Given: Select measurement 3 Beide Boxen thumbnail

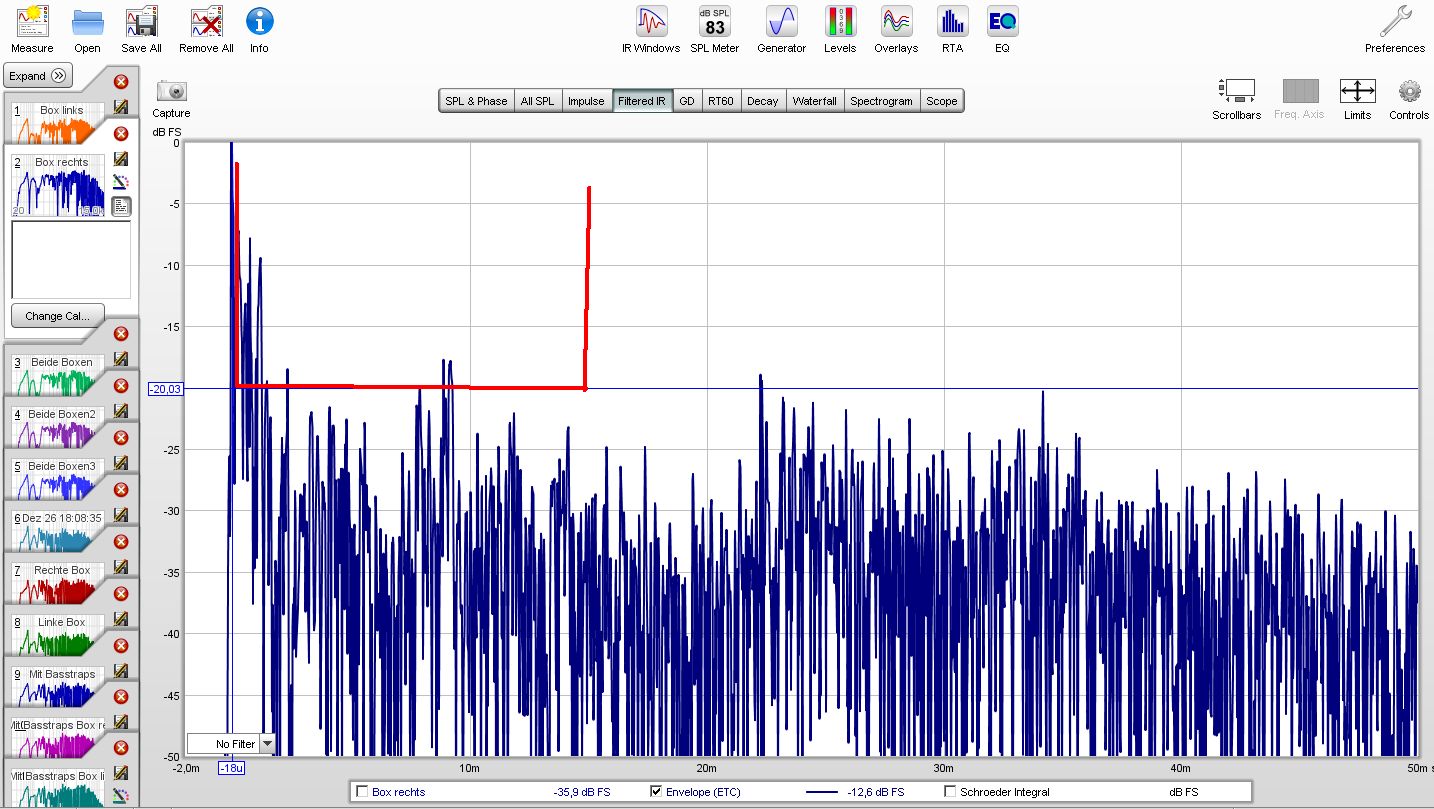Looking at the screenshot, I should pos(58,374).
